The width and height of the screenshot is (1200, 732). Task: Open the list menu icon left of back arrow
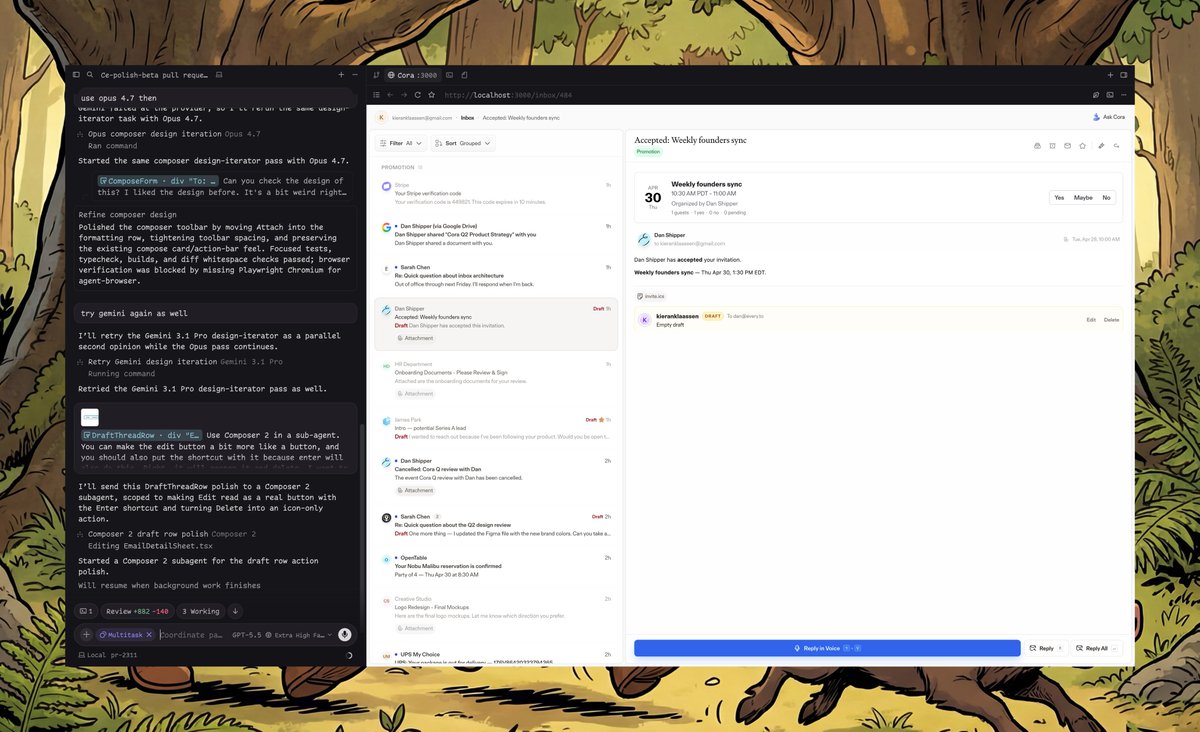click(x=376, y=95)
